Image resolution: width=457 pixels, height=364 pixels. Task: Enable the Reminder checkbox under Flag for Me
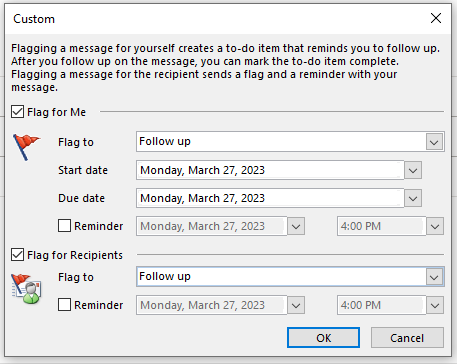click(64, 226)
